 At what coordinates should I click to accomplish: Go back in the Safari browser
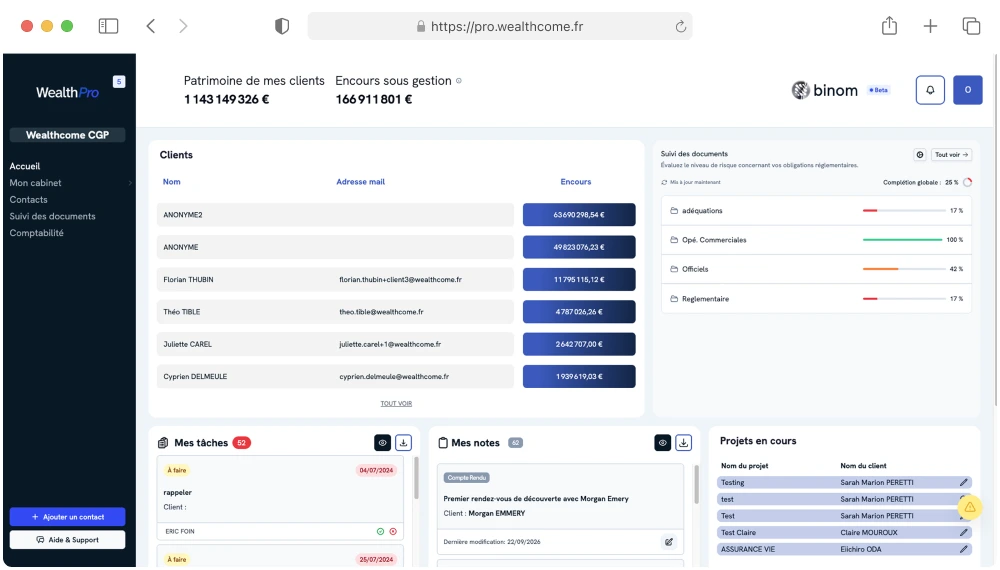(151, 26)
